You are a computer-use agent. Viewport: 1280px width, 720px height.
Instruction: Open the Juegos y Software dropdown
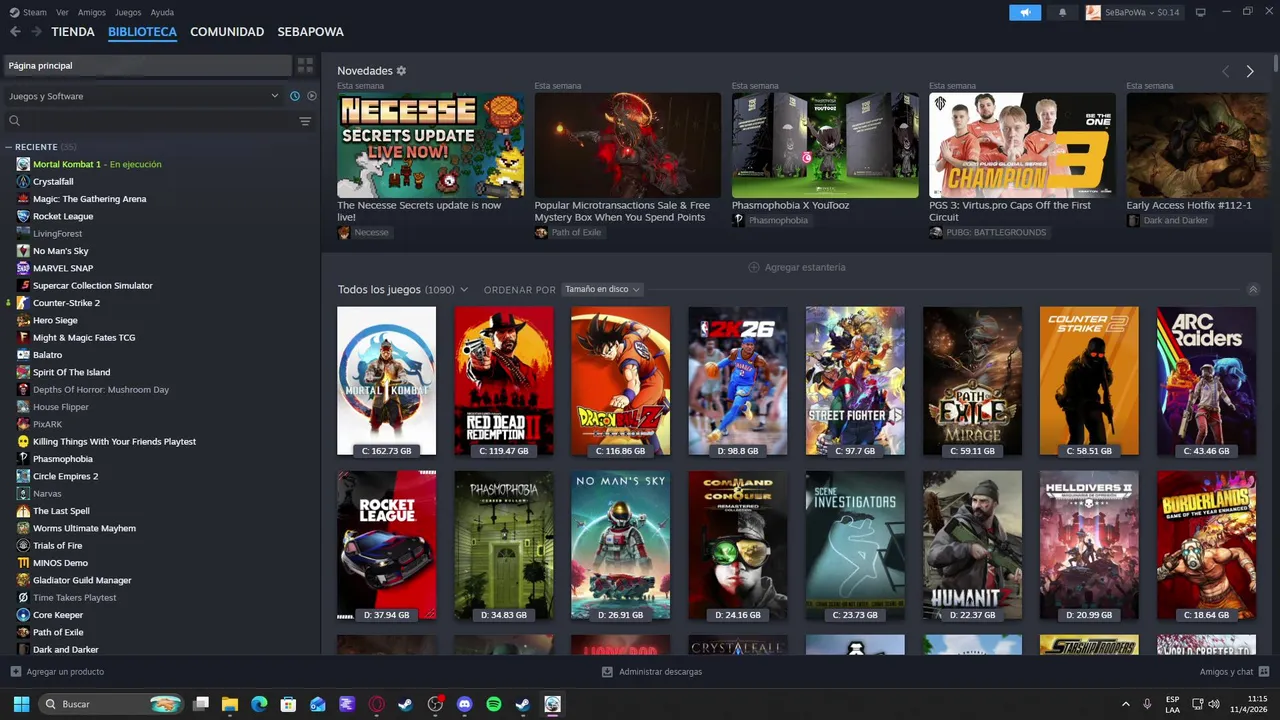(x=143, y=96)
